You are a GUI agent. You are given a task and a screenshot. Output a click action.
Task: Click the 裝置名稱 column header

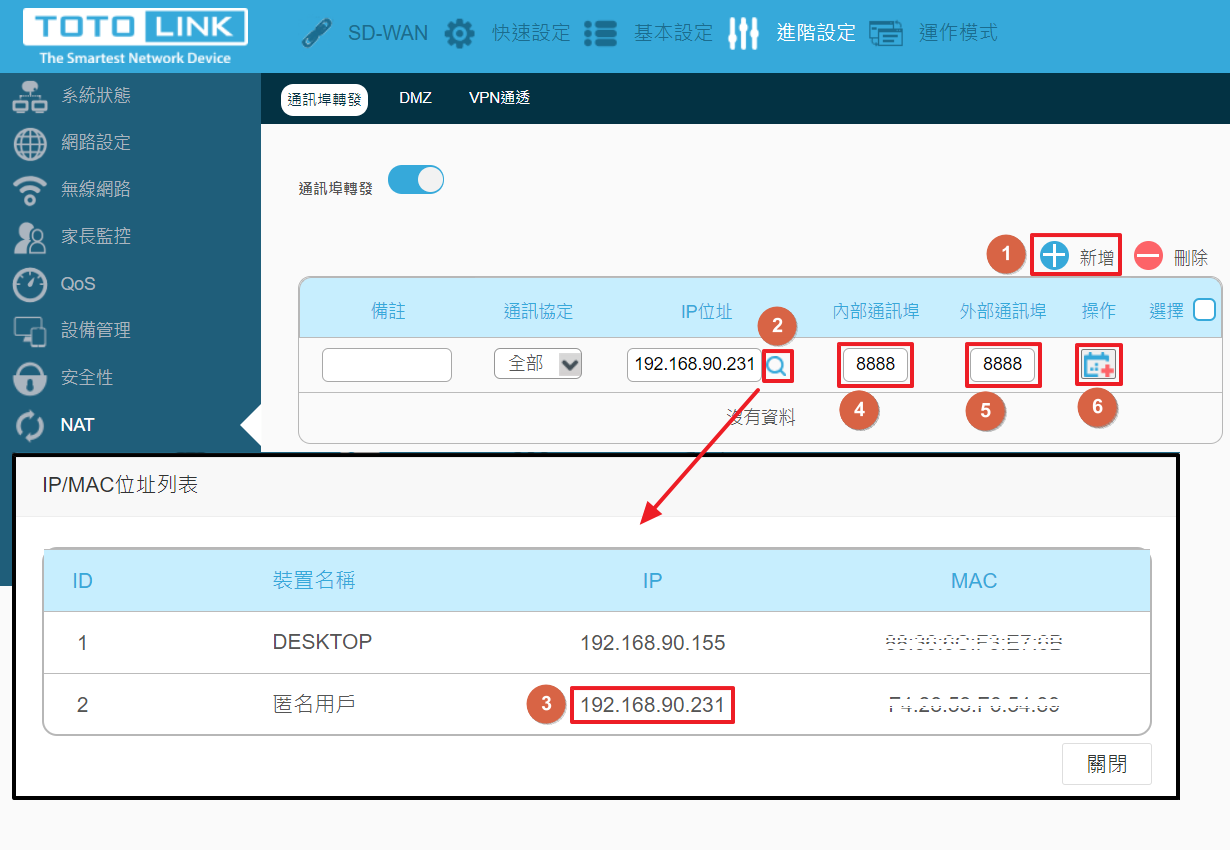(314, 580)
